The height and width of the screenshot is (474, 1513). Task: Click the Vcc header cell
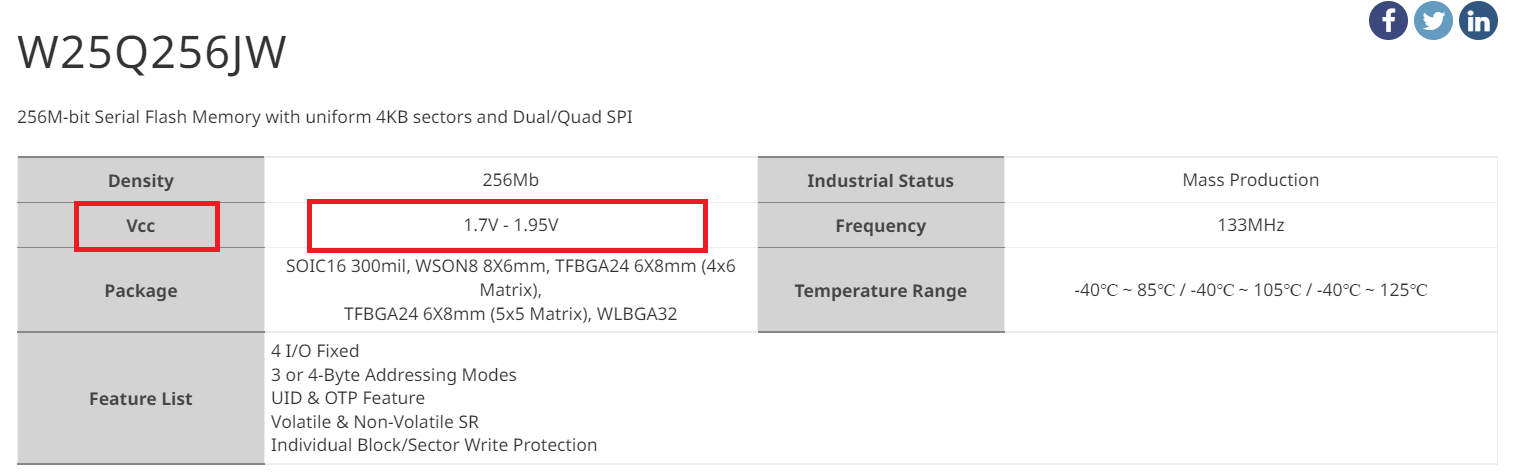pyautogui.click(x=141, y=226)
